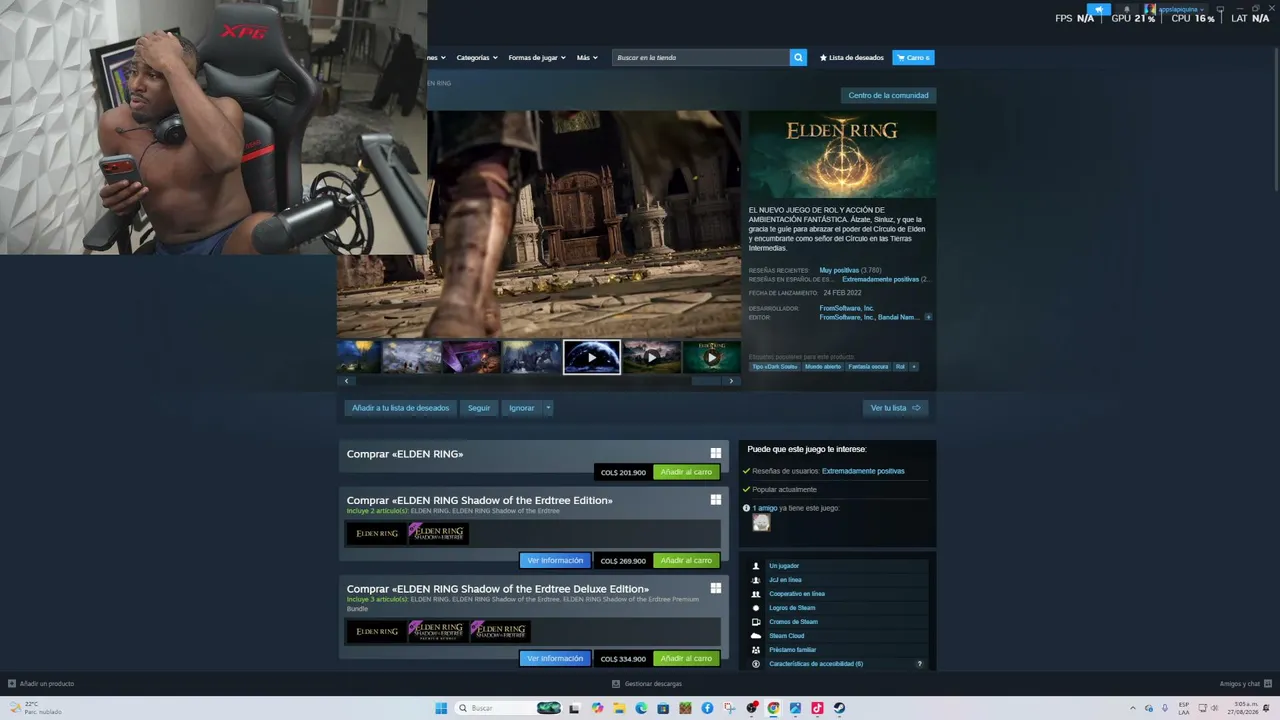Click Añadir a tu lista de deseados
The width and height of the screenshot is (1280, 720).
click(x=400, y=408)
